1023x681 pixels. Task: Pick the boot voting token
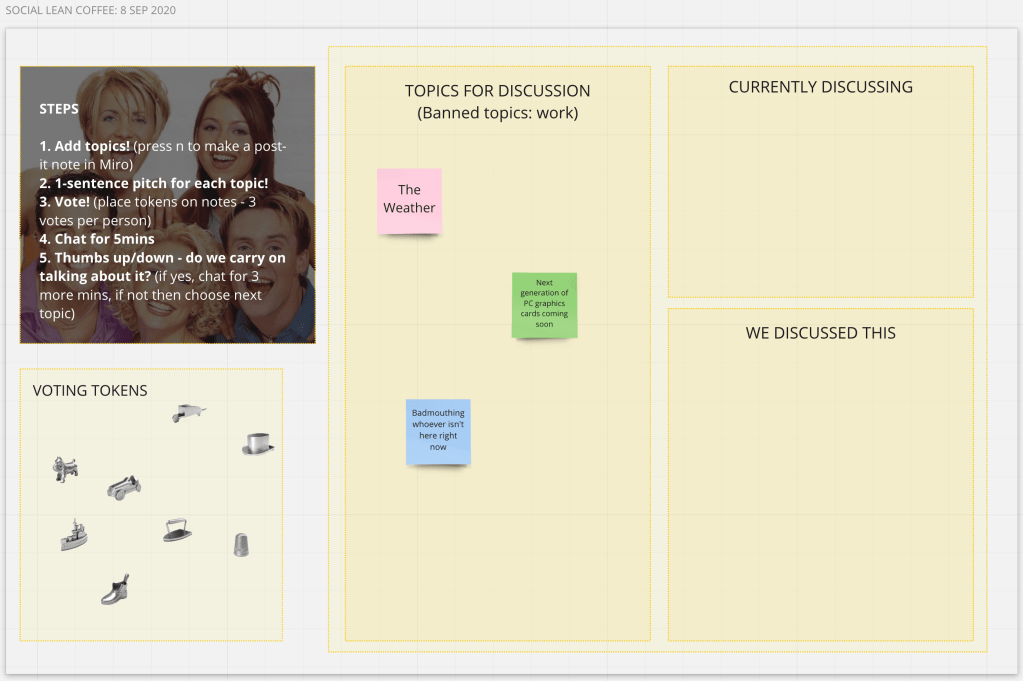click(x=115, y=590)
